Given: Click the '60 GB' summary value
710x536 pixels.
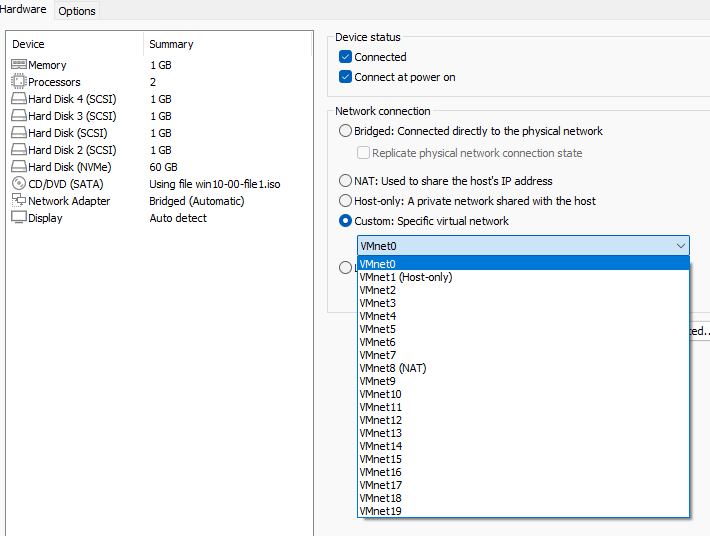Looking at the screenshot, I should (x=163, y=167).
